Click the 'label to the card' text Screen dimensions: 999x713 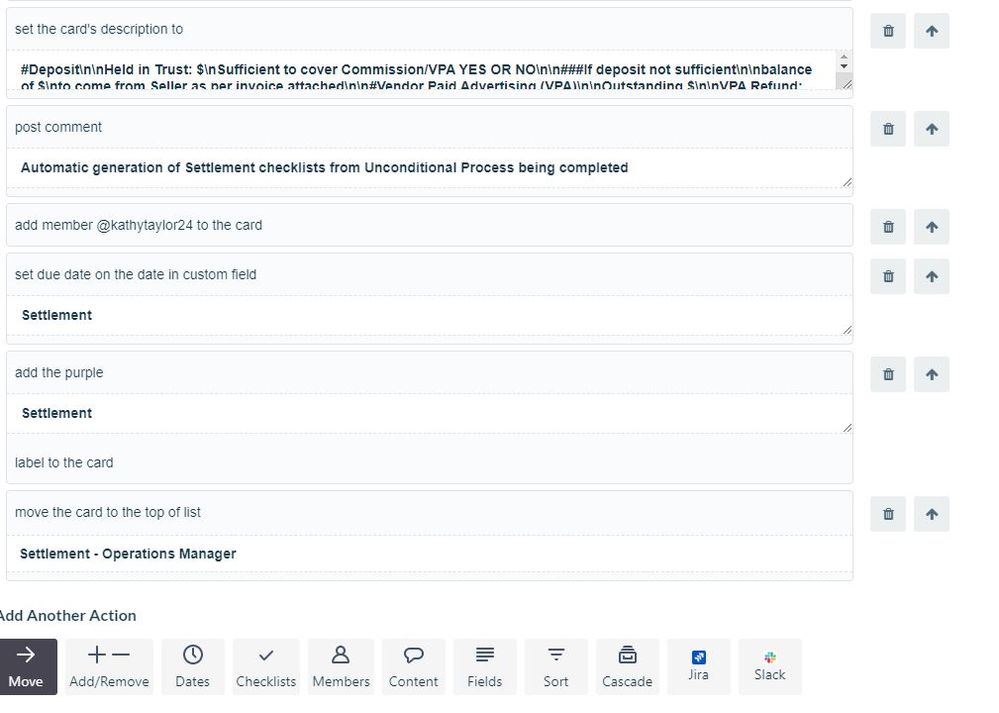pos(64,463)
